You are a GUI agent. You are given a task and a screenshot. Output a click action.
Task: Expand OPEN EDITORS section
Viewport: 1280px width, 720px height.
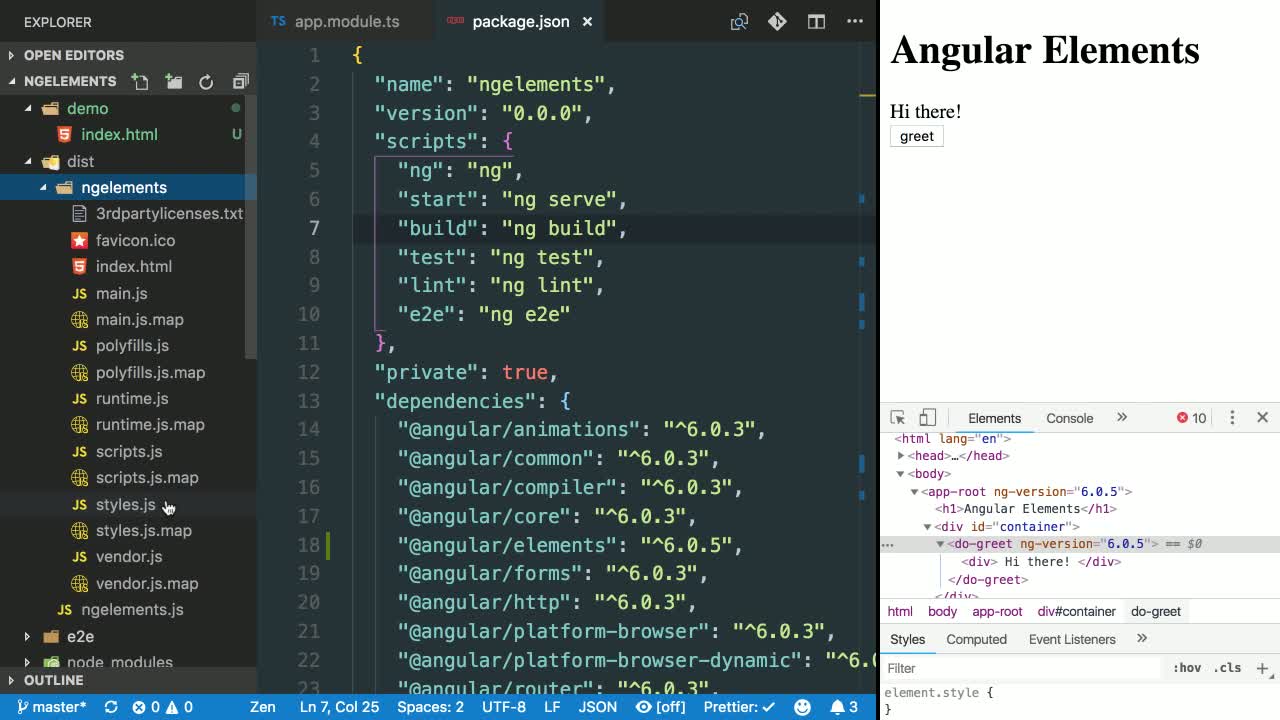click(x=128, y=55)
